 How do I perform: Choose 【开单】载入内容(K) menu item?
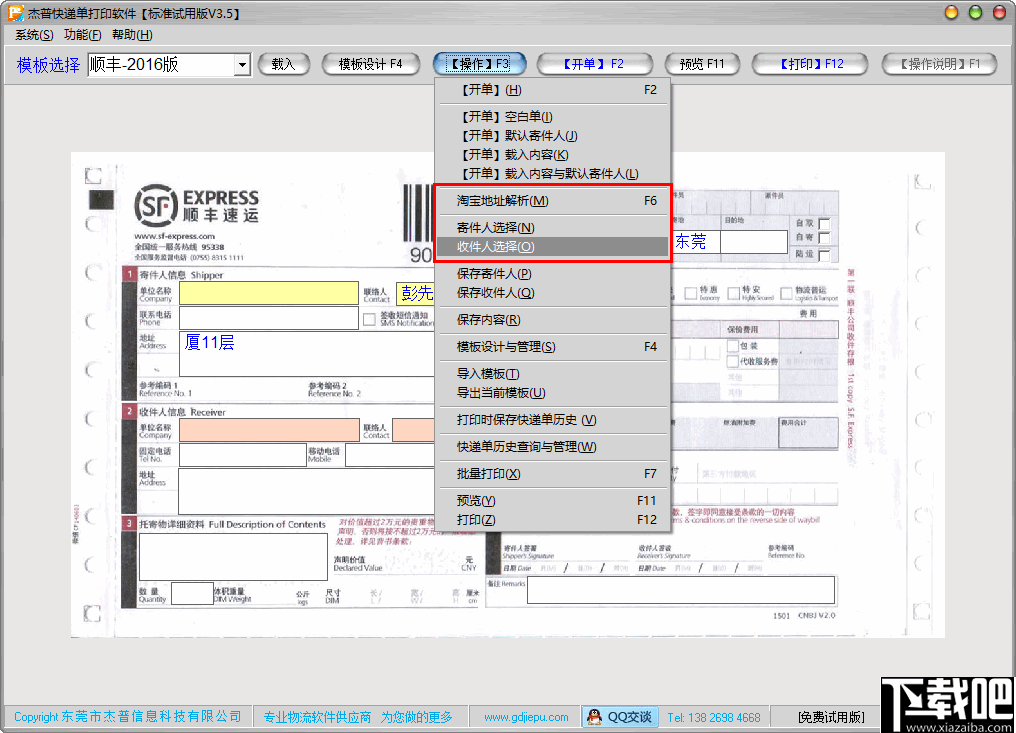(553, 155)
